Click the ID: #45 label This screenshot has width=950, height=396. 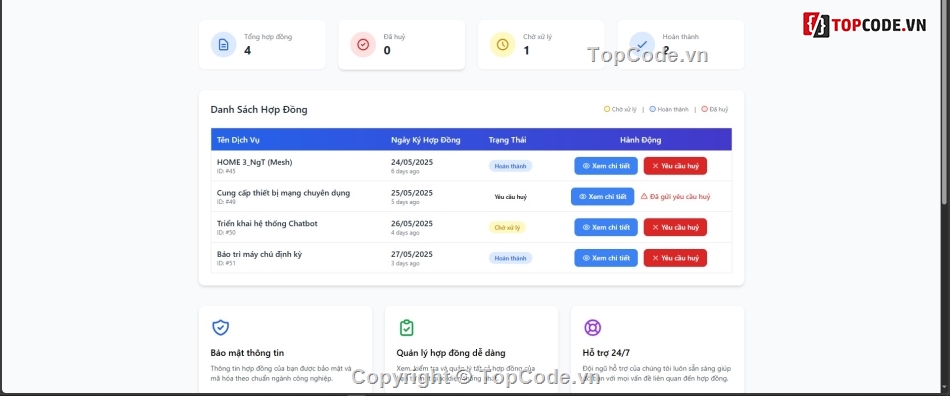227,171
